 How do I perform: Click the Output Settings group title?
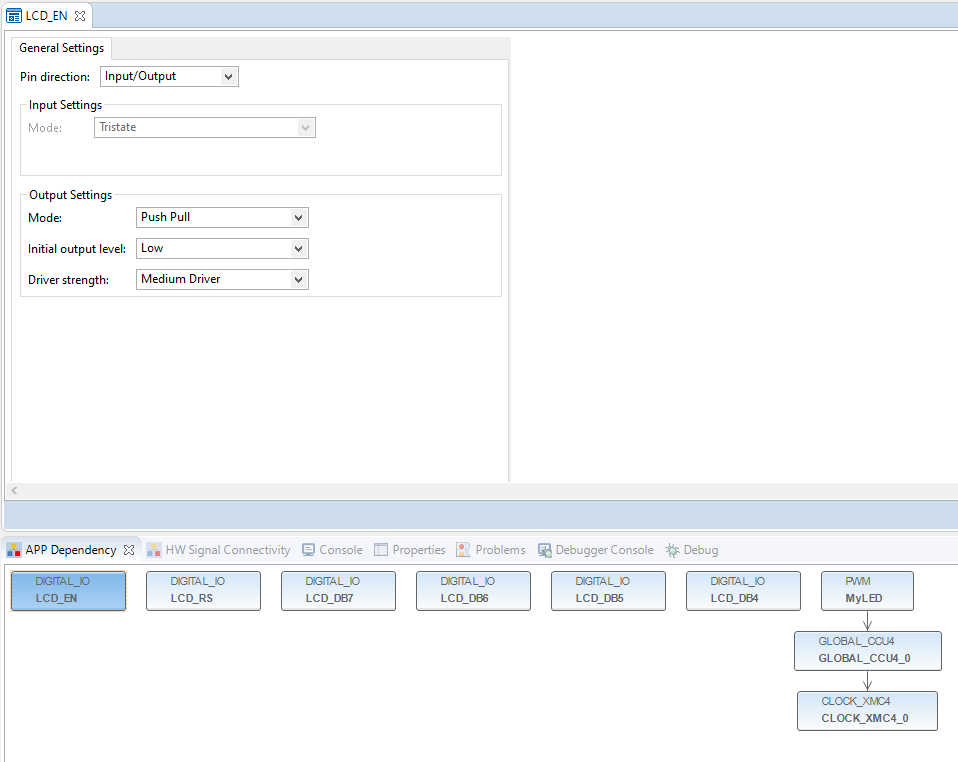(x=71, y=195)
